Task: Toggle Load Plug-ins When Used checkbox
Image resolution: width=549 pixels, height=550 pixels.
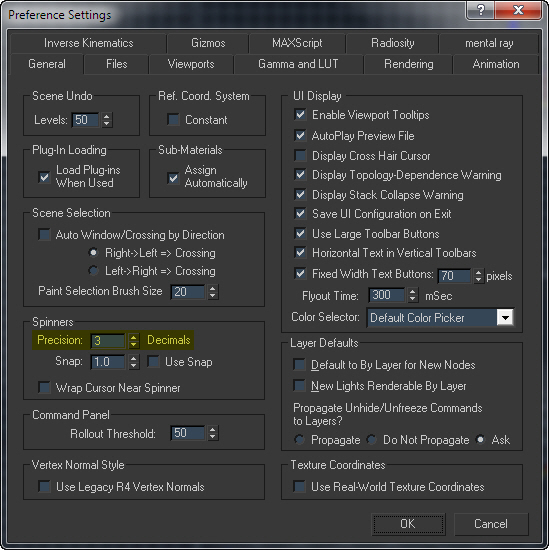Action: [44, 177]
